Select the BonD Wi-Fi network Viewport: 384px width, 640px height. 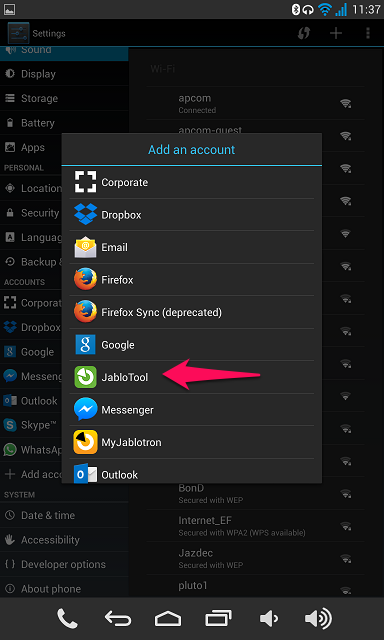[x=255, y=493]
